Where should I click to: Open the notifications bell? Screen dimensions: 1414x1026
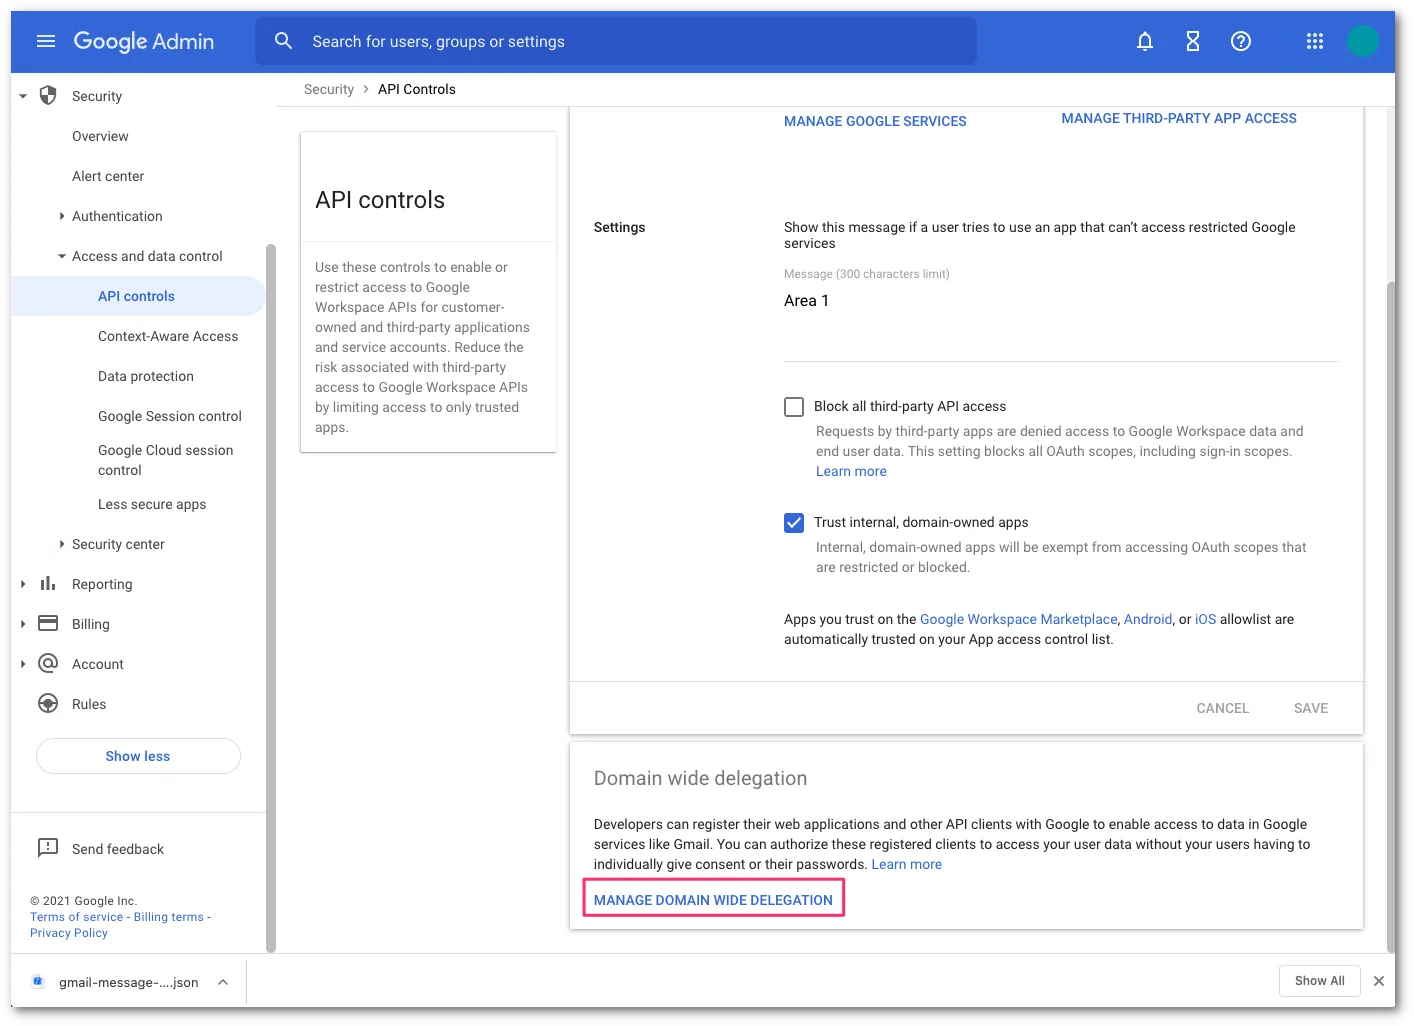(1144, 41)
